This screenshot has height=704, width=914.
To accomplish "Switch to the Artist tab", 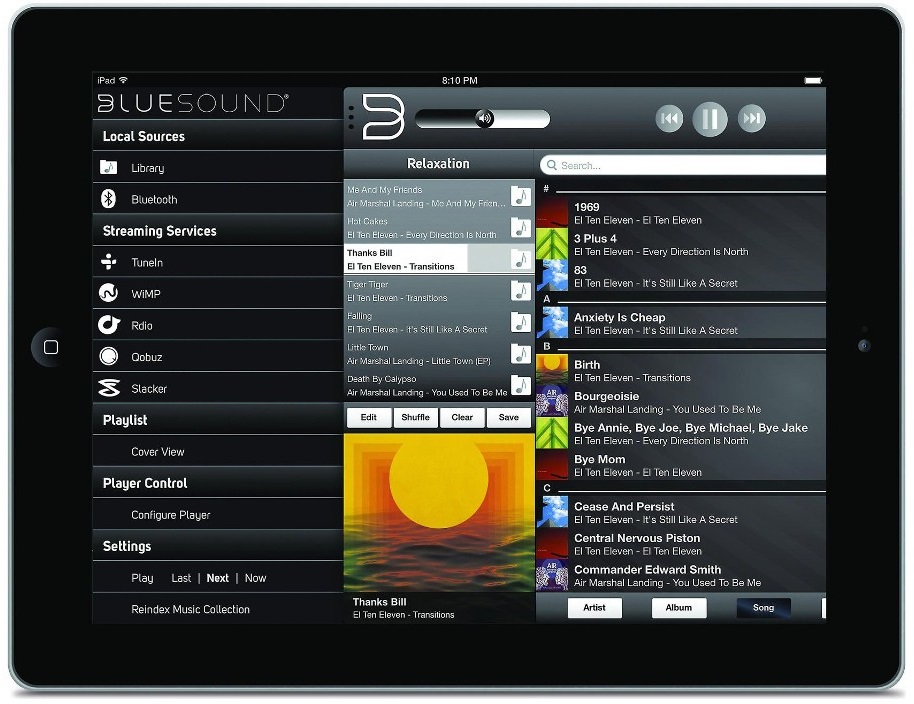I will click(595, 607).
